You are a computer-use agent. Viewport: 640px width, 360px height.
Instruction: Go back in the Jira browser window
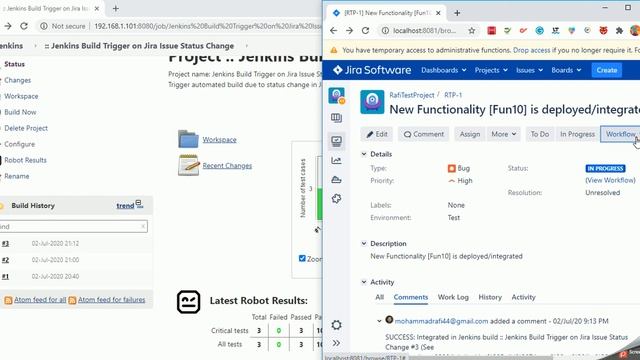(x=333, y=31)
